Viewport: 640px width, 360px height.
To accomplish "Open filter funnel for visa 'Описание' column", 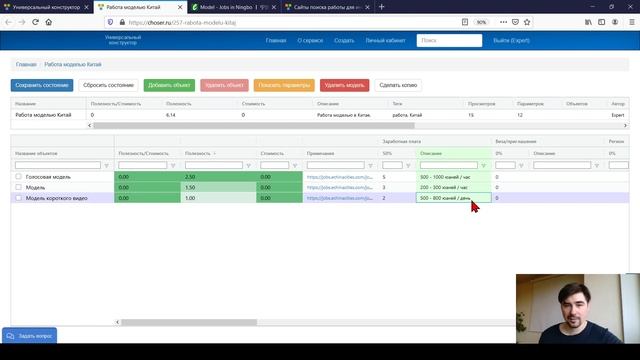I will pos(597,165).
